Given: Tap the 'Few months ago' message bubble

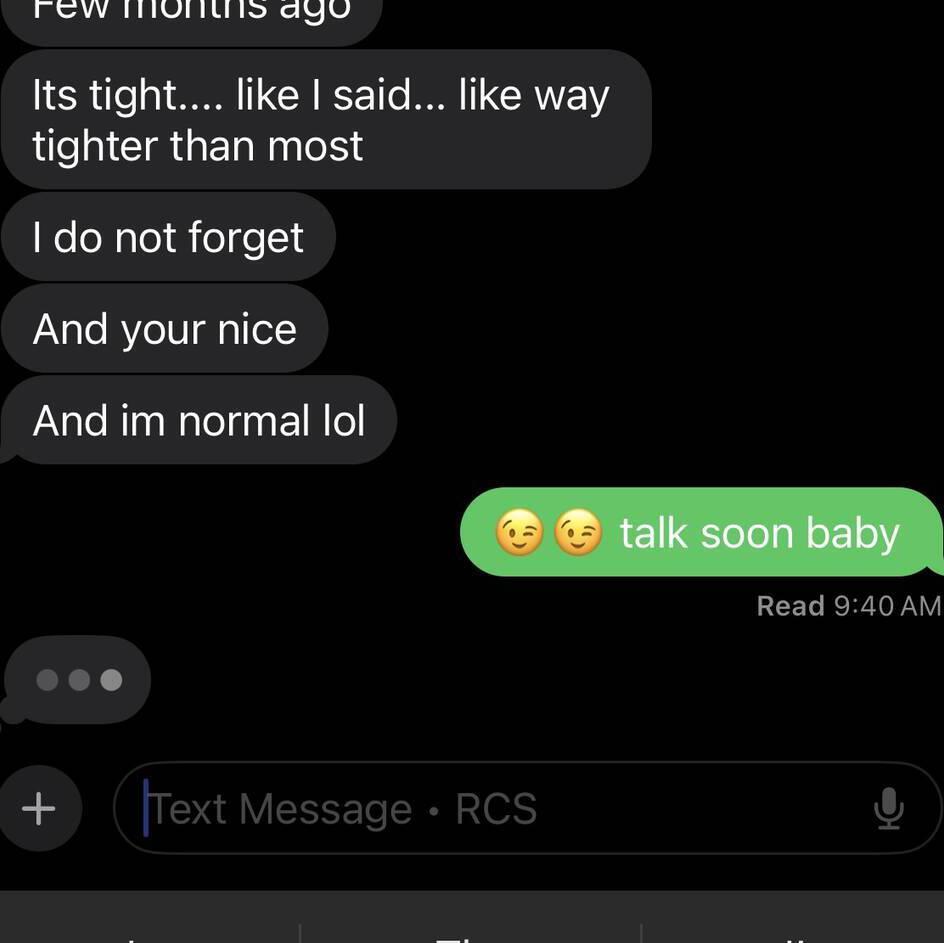Looking at the screenshot, I should click(191, 18).
